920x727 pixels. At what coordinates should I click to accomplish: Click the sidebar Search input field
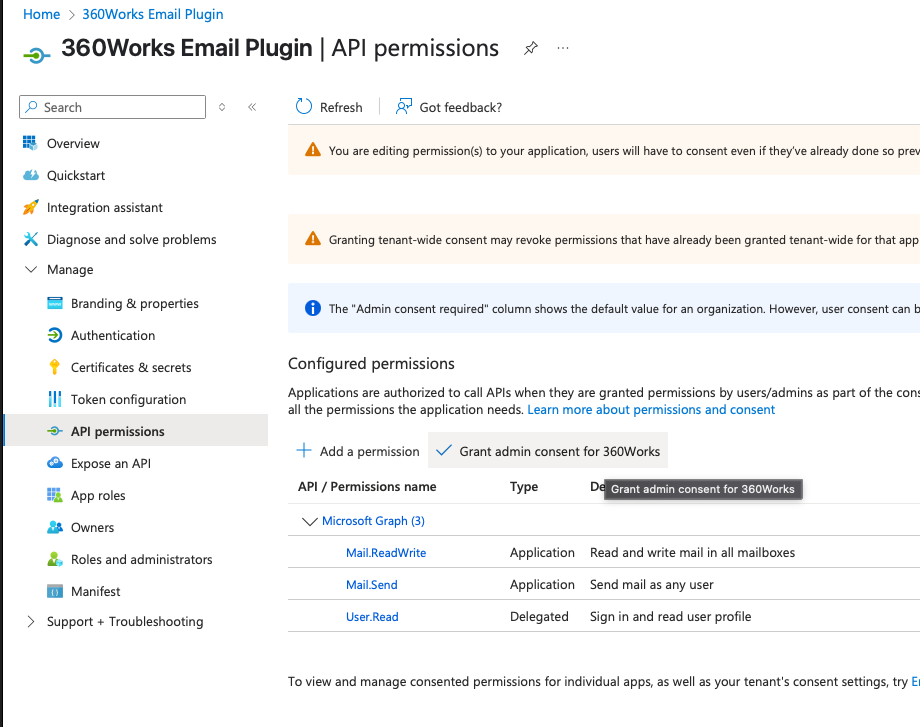coord(113,107)
